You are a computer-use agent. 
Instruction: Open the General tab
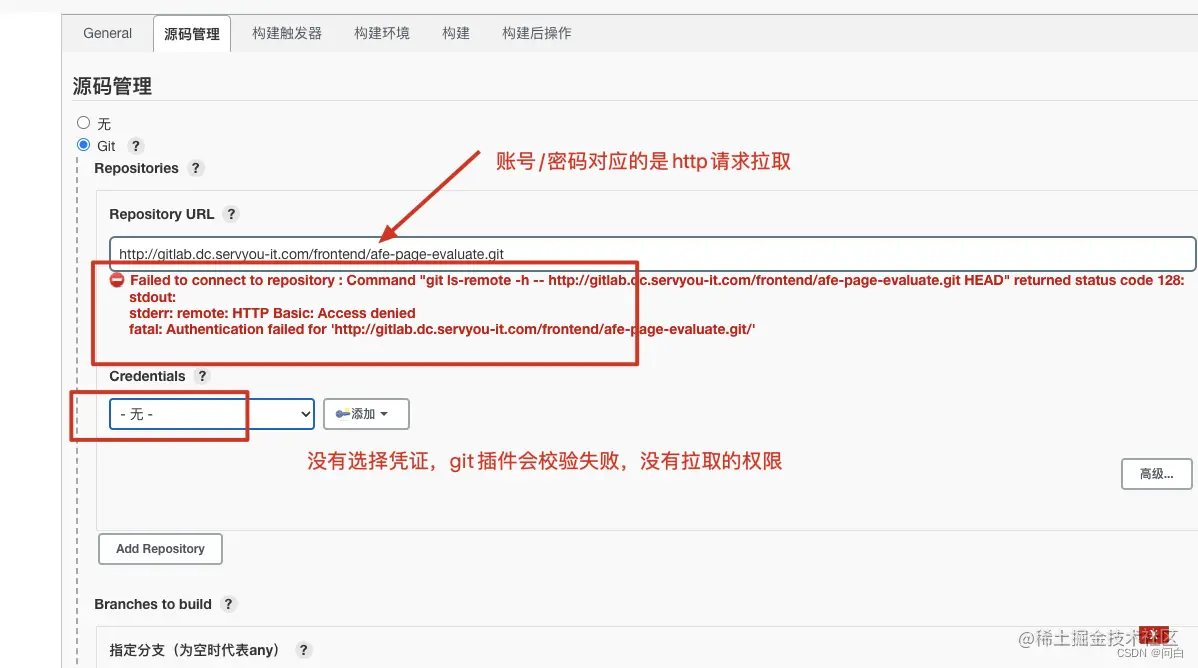point(107,33)
